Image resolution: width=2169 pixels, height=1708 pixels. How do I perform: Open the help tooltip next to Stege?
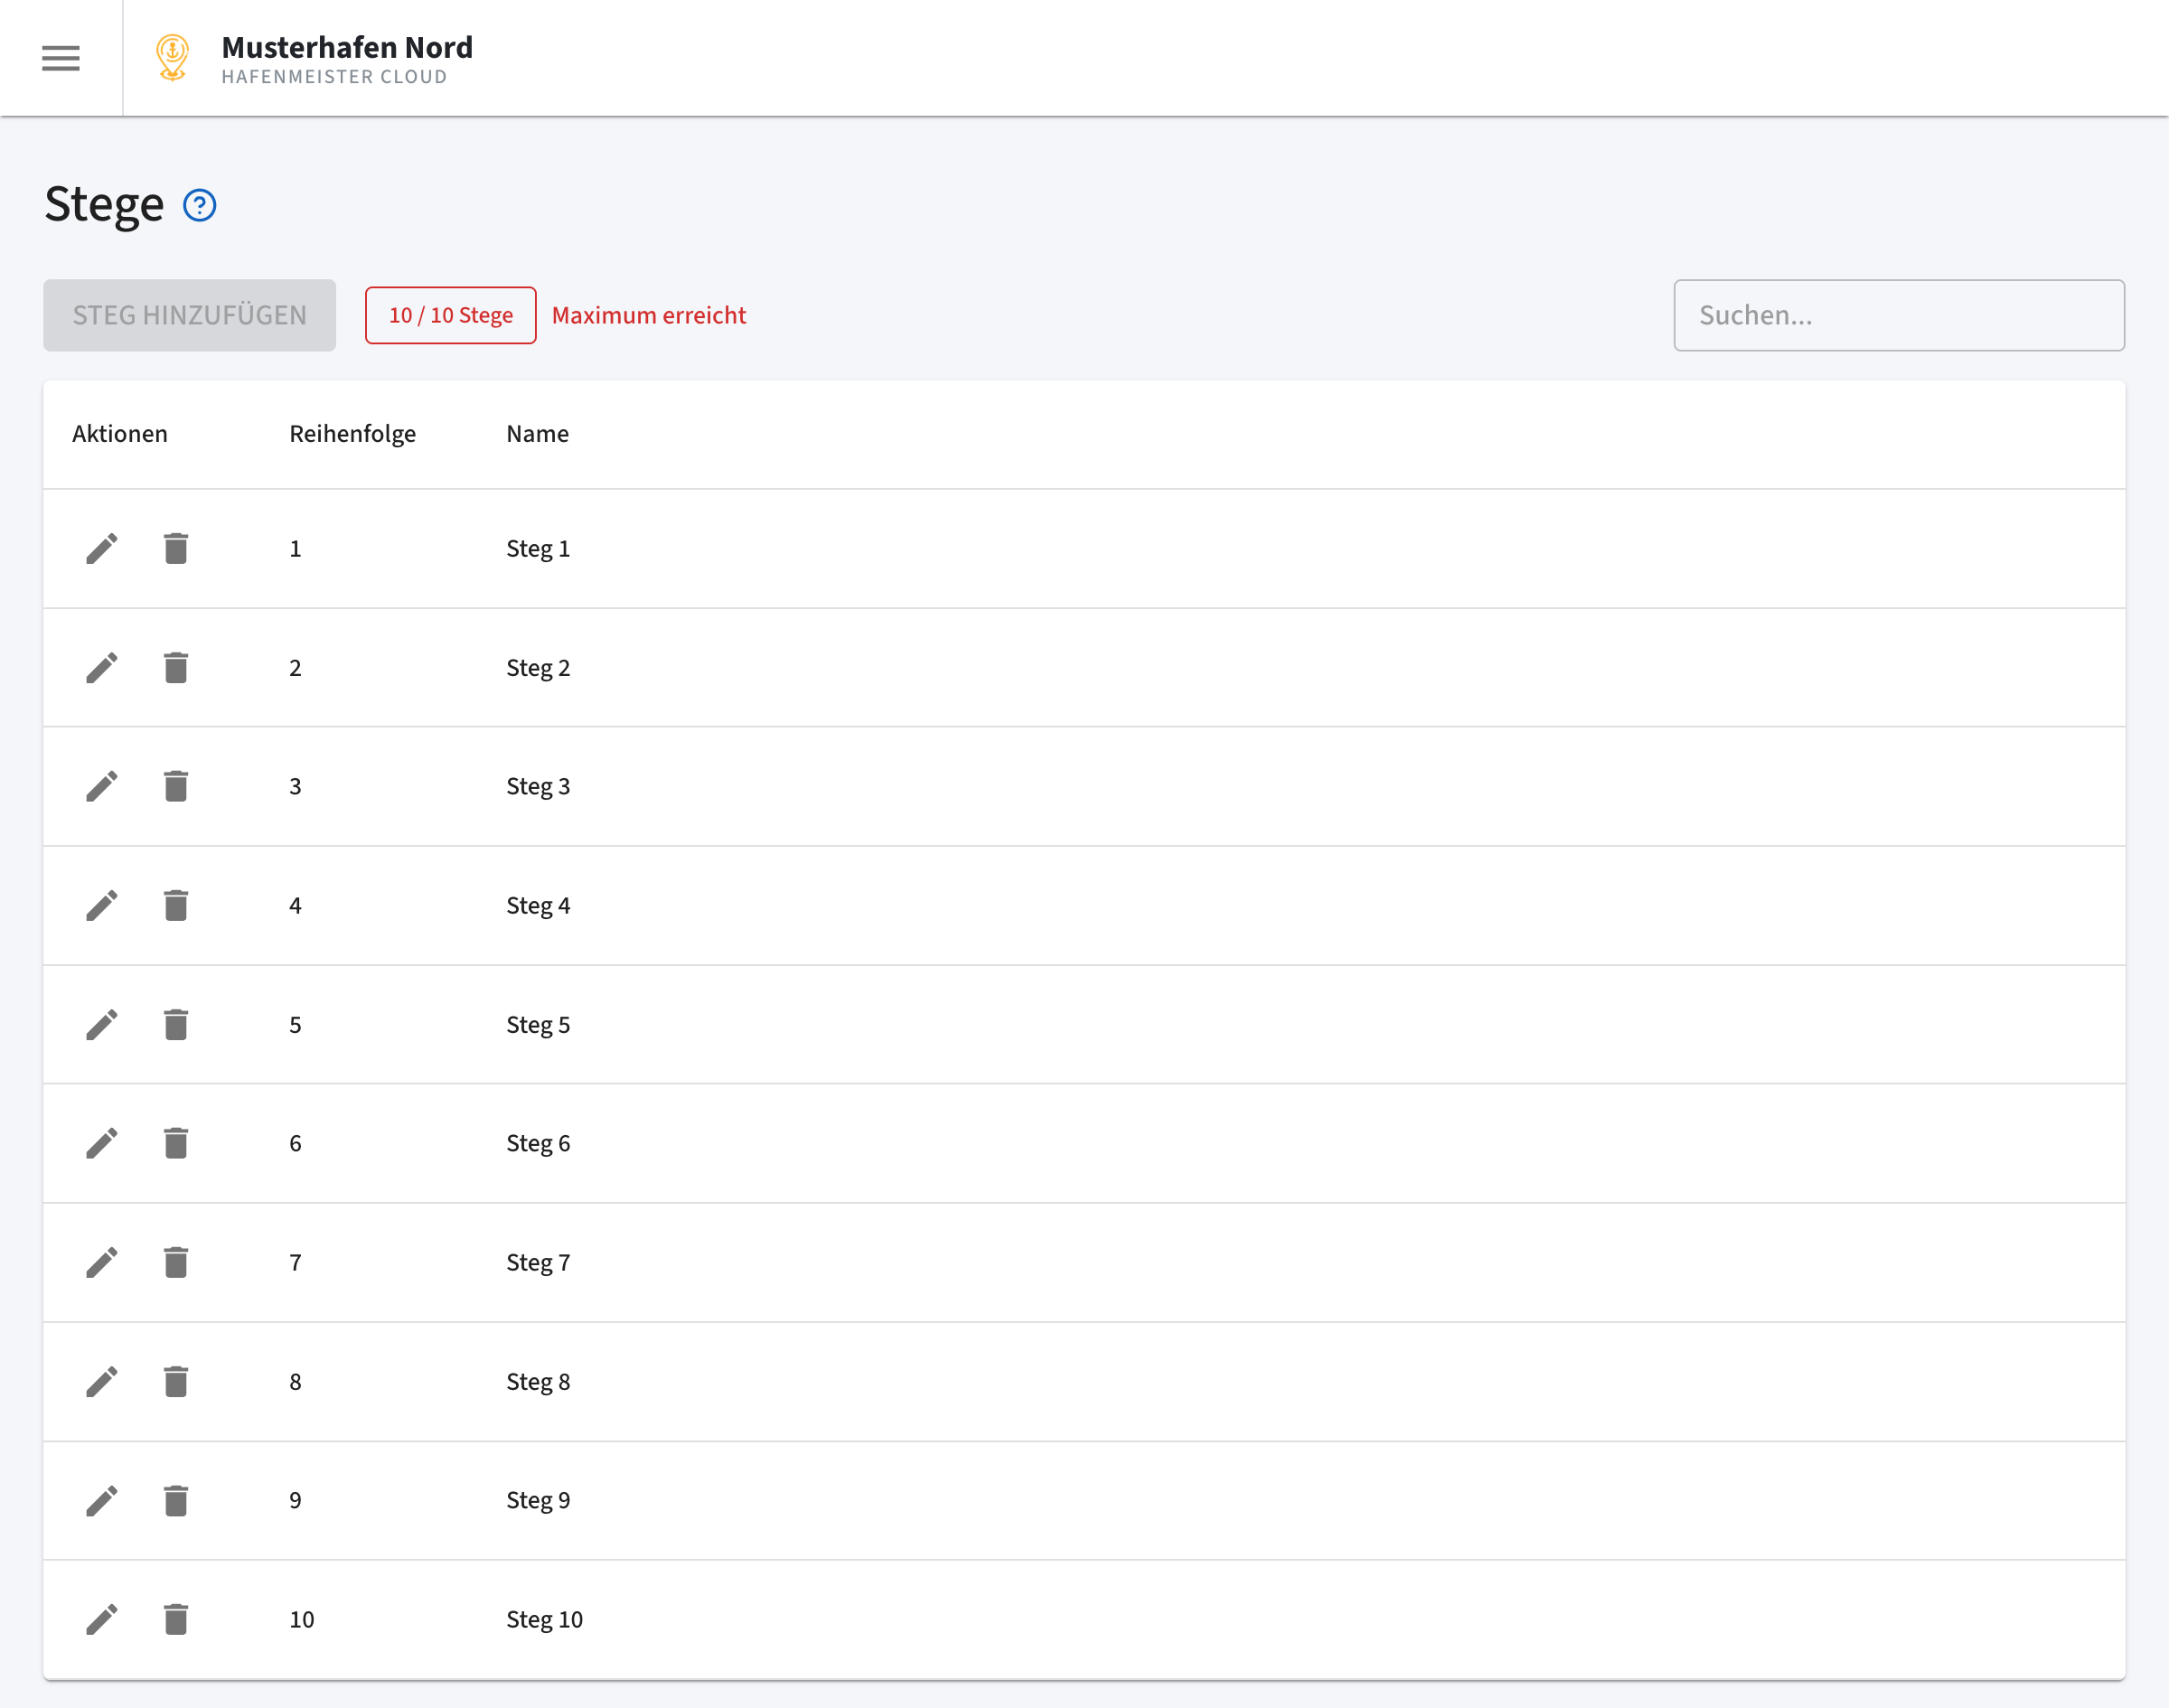198,206
